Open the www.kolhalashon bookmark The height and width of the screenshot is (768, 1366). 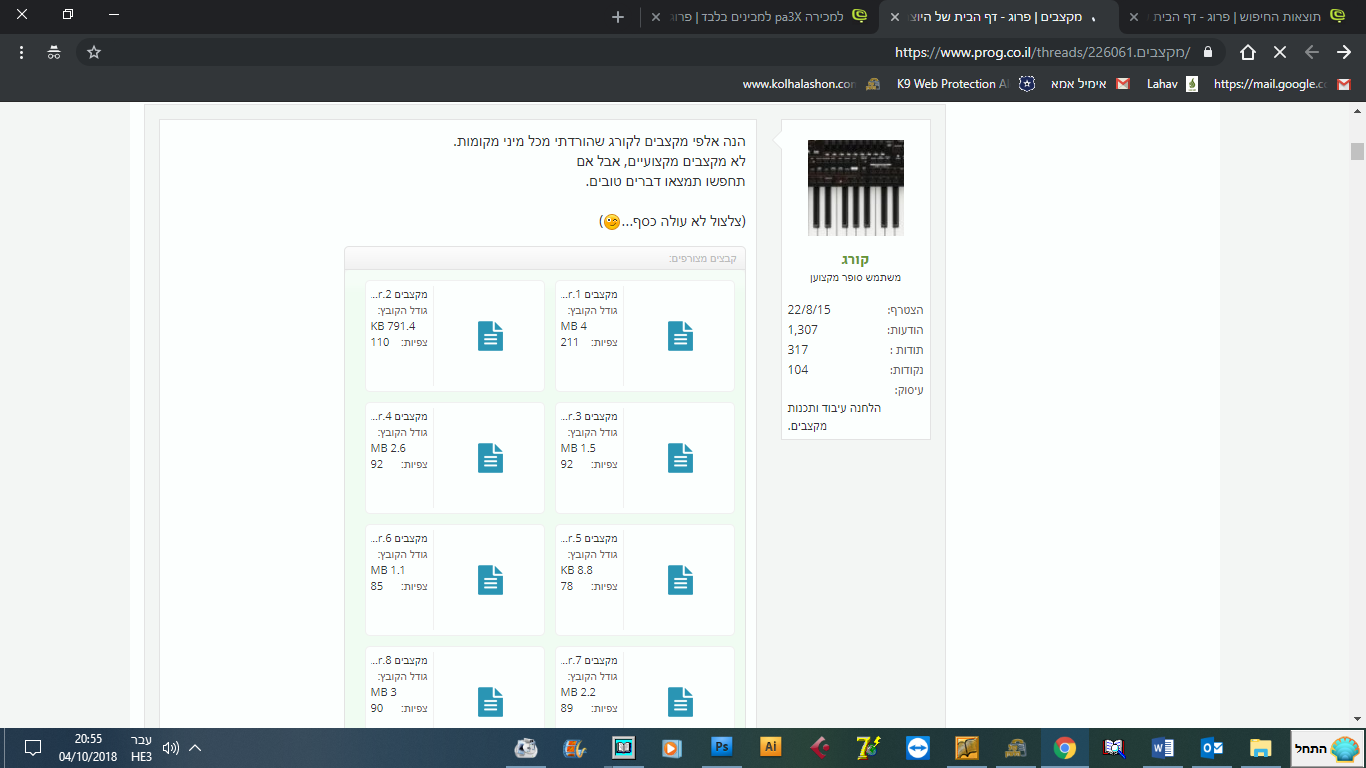pyautogui.click(x=811, y=84)
